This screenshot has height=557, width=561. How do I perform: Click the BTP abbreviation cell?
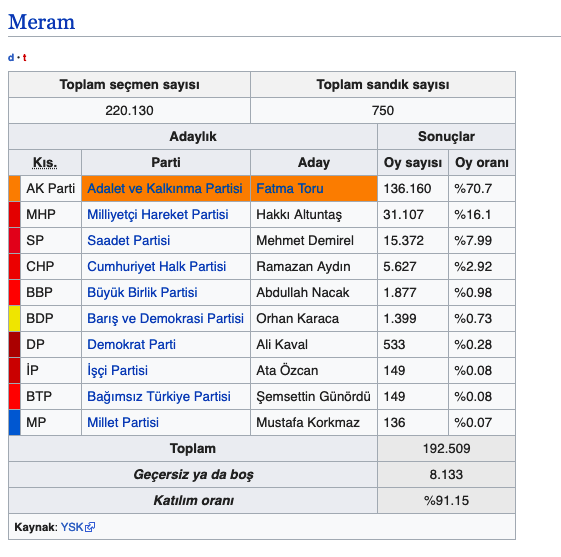51,396
